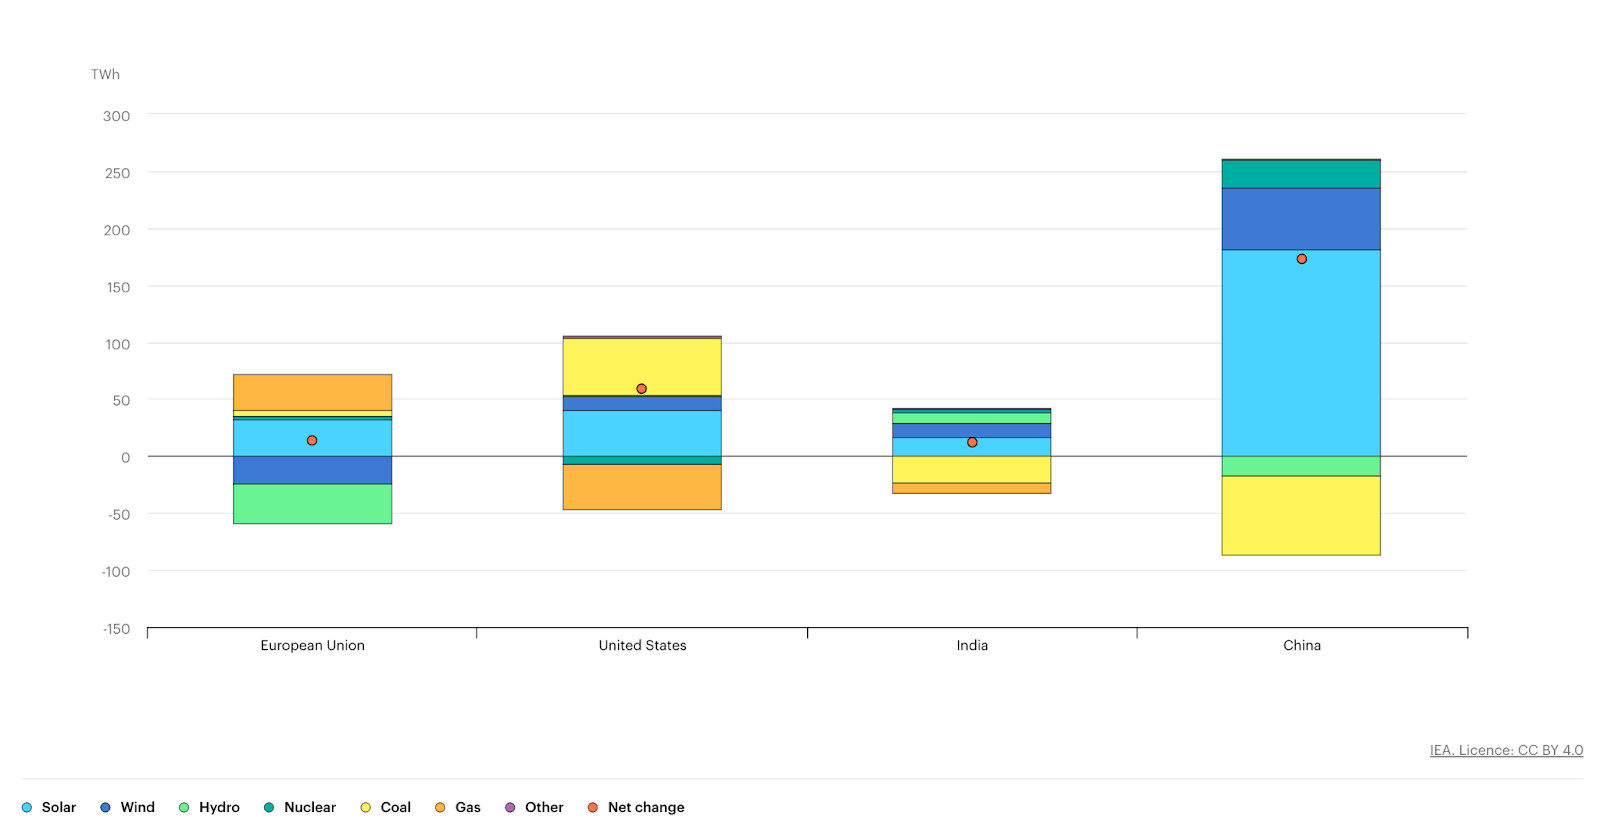Image resolution: width=1600 pixels, height=827 pixels.
Task: Hide the Hydro series via legend
Action: 209,807
